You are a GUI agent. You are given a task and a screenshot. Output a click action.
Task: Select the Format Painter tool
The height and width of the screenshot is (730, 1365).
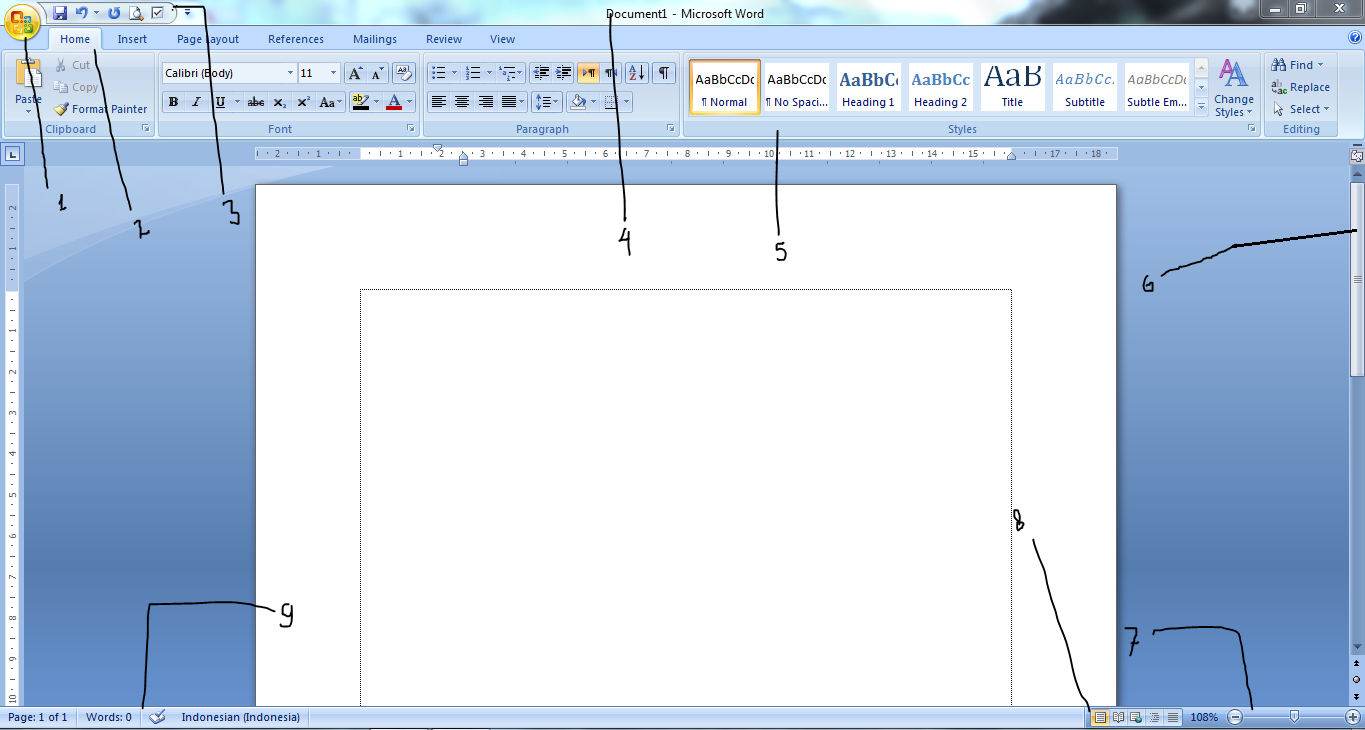[100, 109]
